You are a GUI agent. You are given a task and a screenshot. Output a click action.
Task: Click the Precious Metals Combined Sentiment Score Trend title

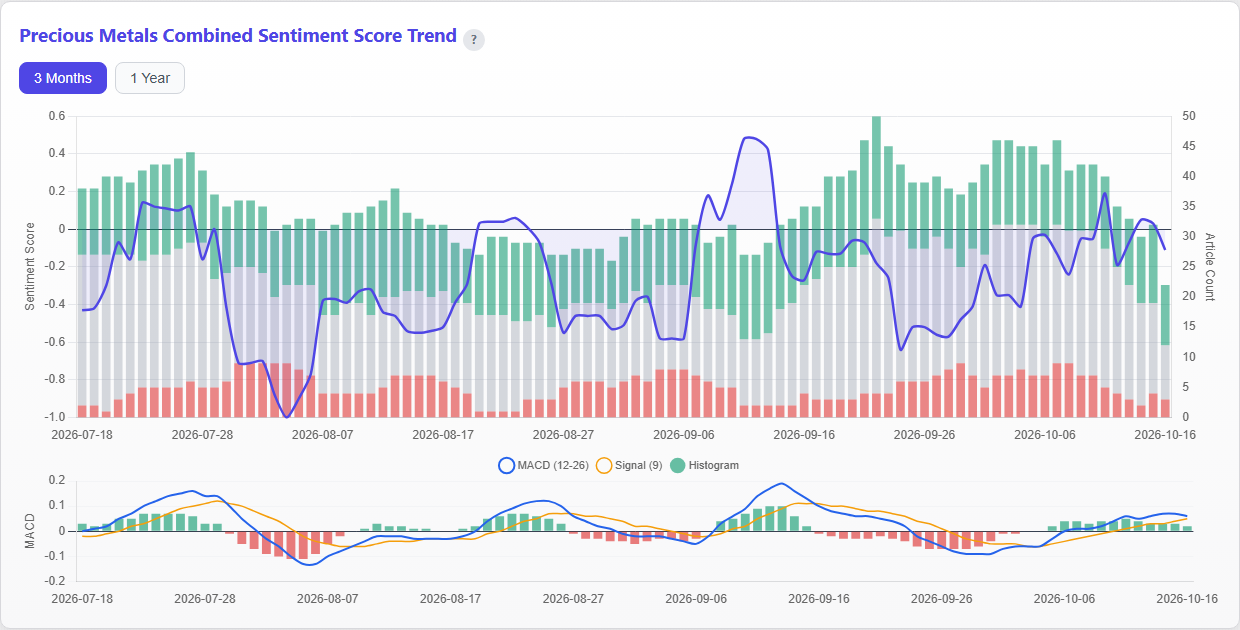coord(238,36)
